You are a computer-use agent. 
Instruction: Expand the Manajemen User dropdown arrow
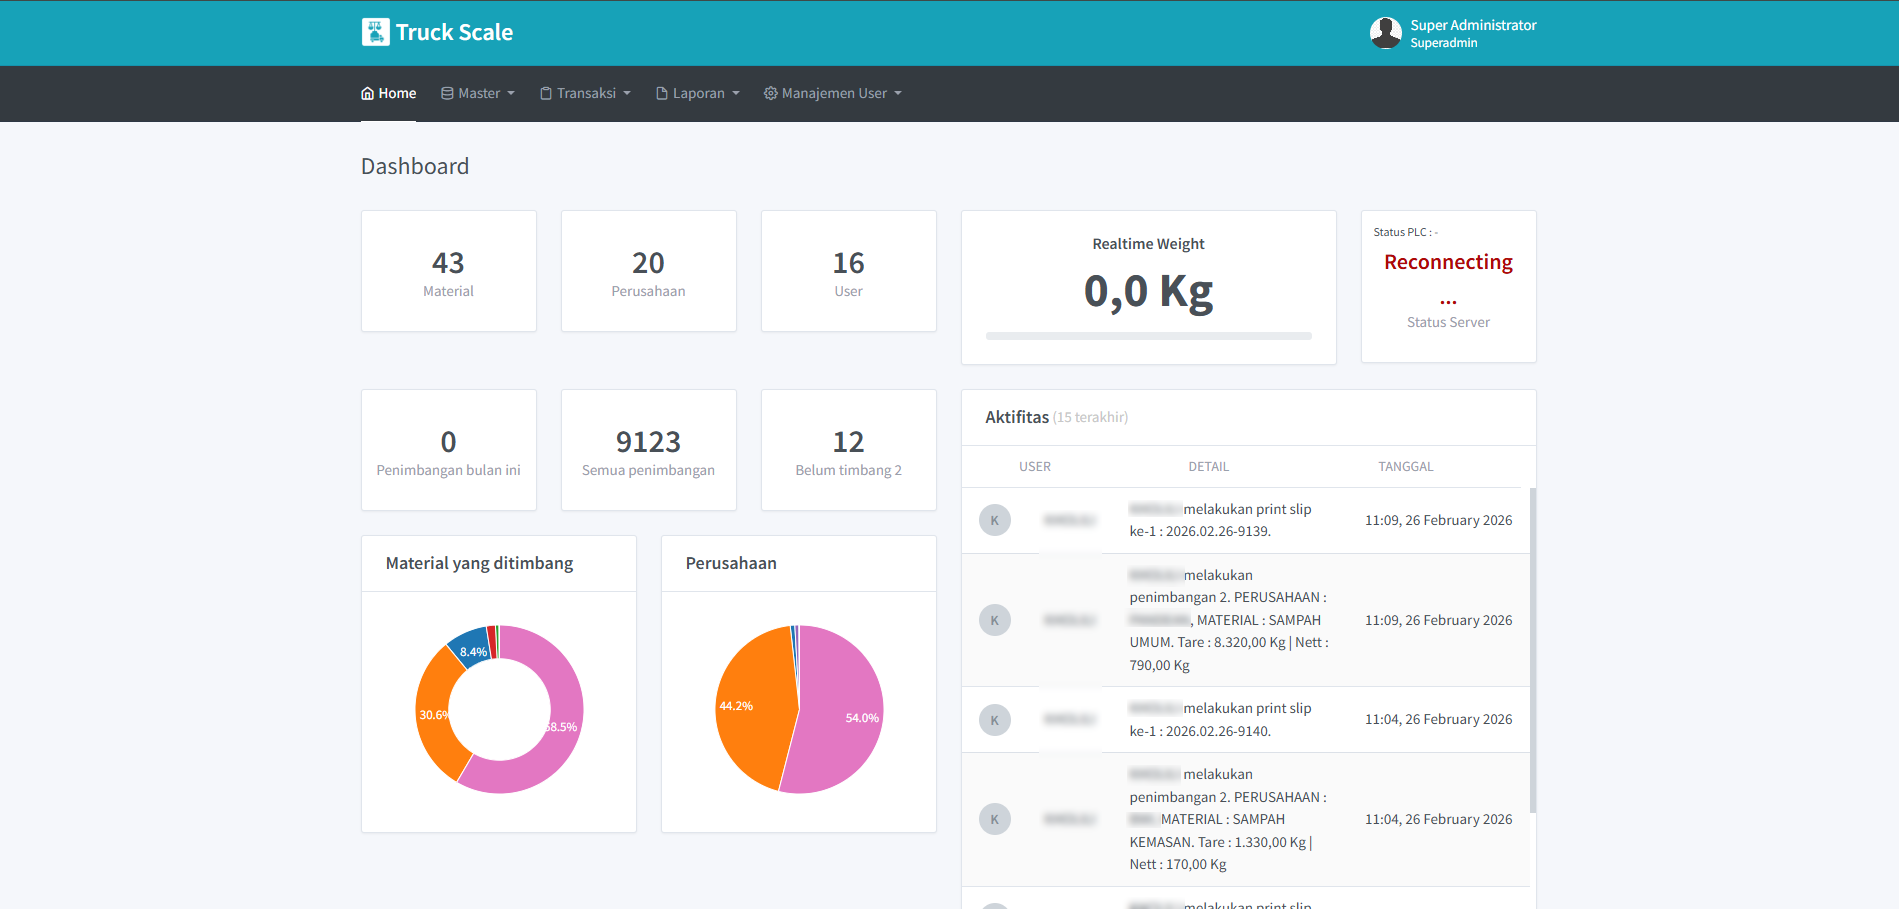point(898,93)
